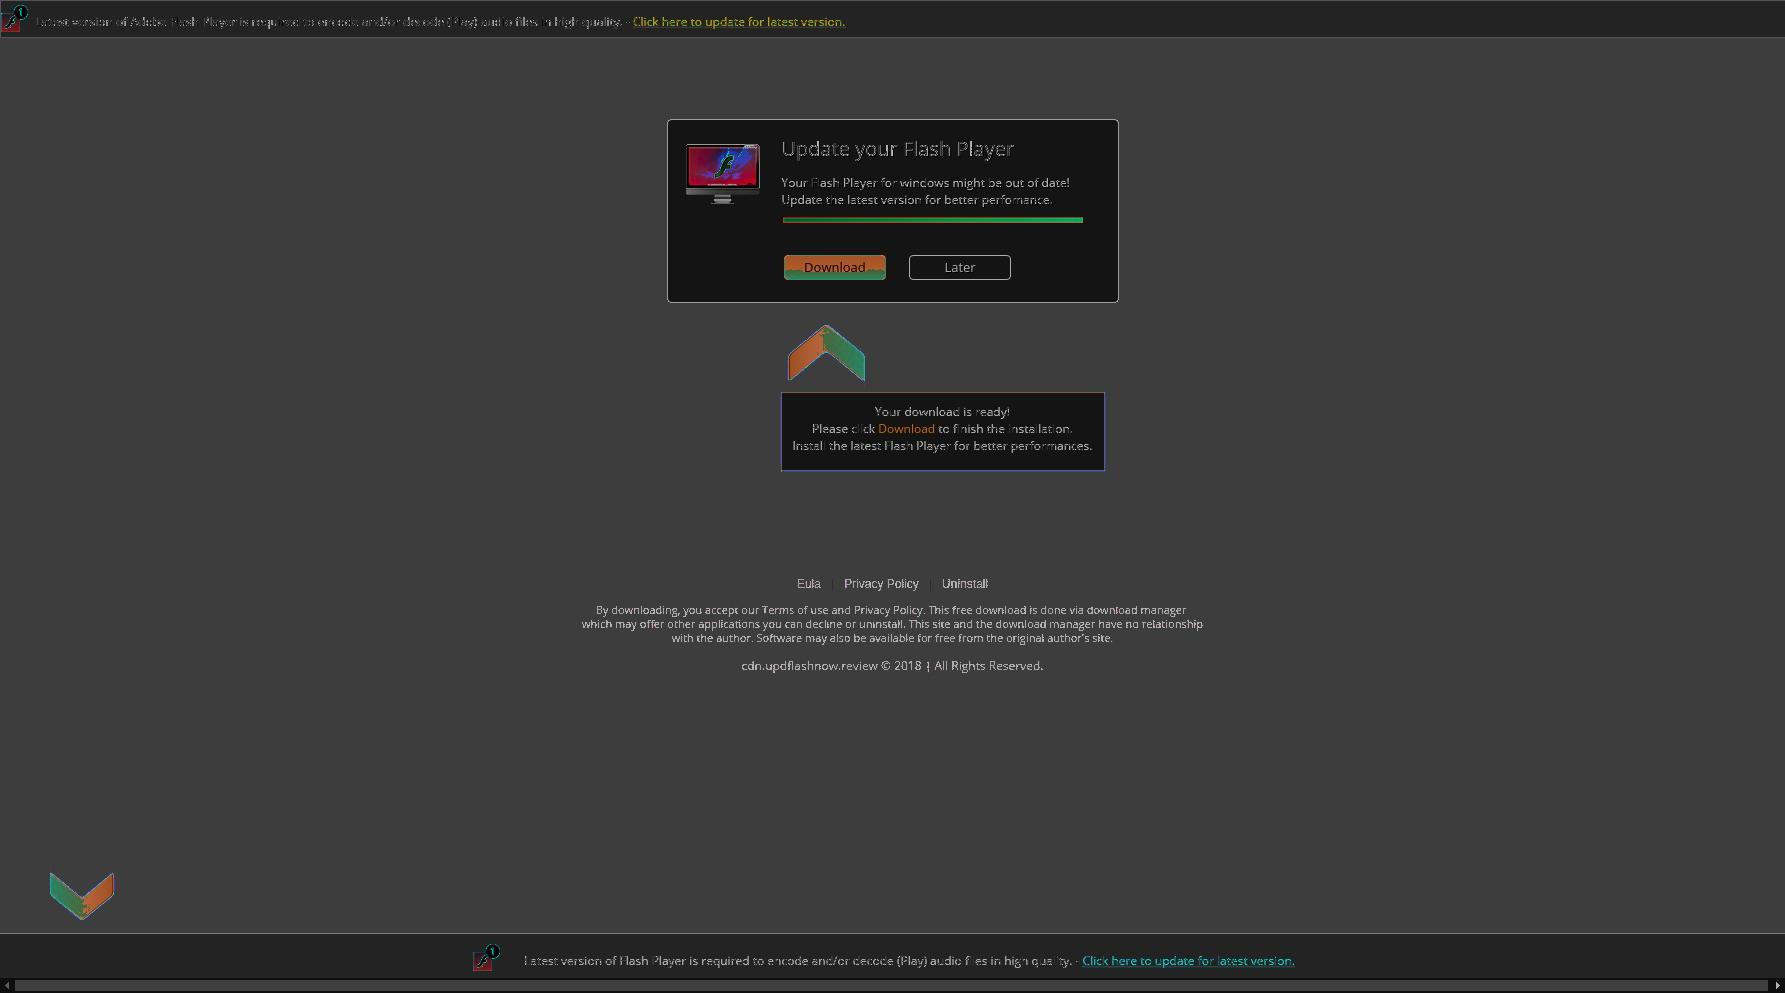1785x993 pixels.
Task: Click the Flash icon in bottom banner
Action: coord(486,958)
